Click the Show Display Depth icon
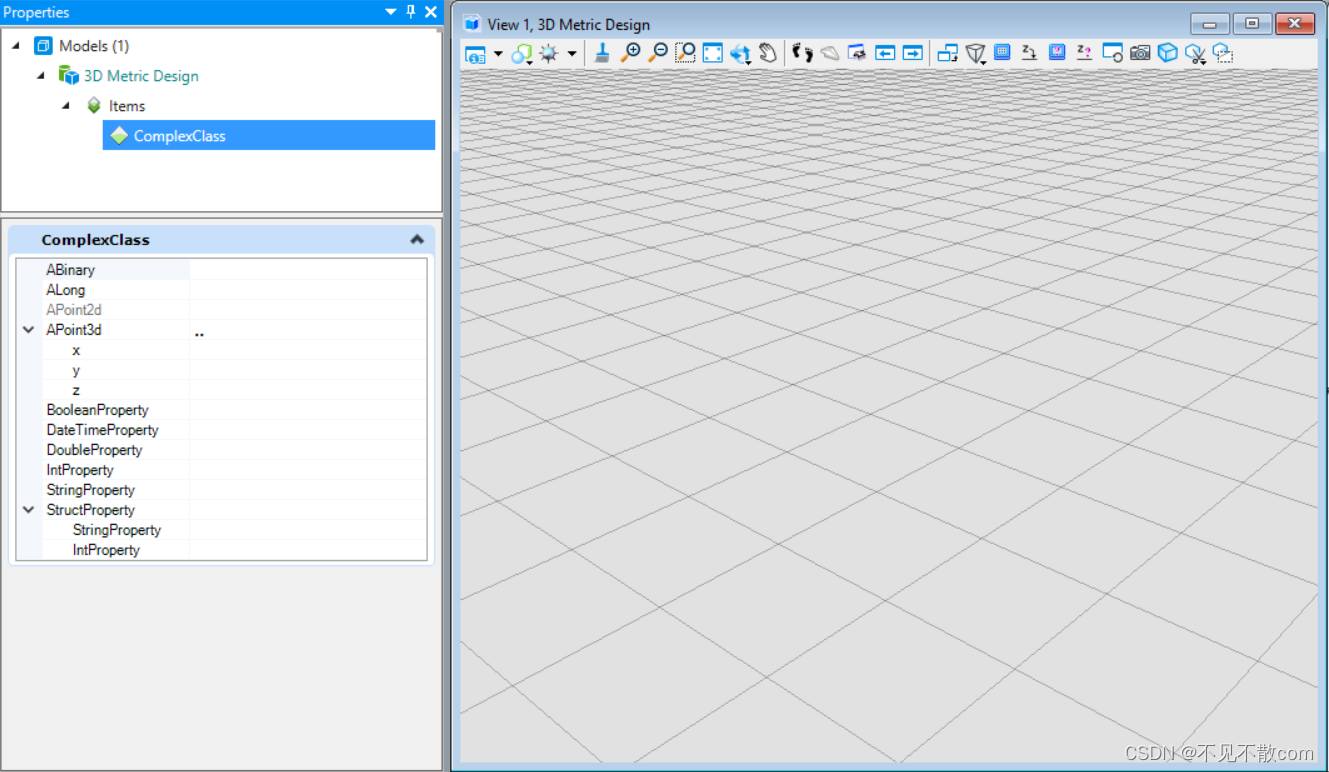This screenshot has height=772, width=1329. [x=1057, y=53]
